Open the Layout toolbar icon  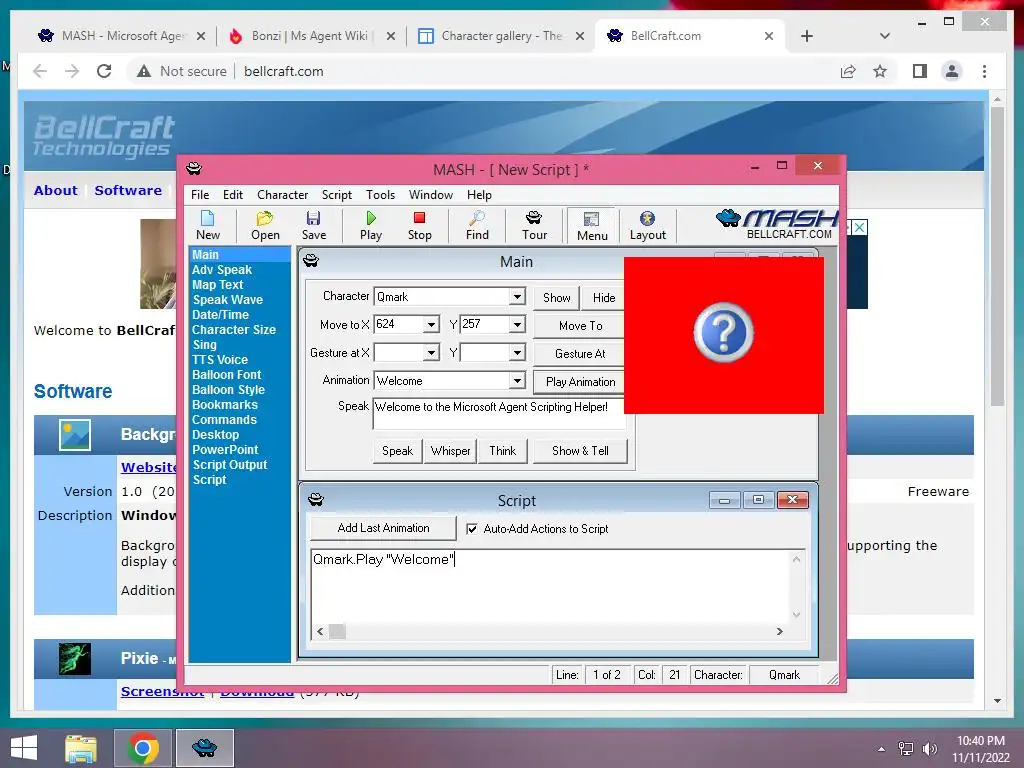tap(647, 225)
